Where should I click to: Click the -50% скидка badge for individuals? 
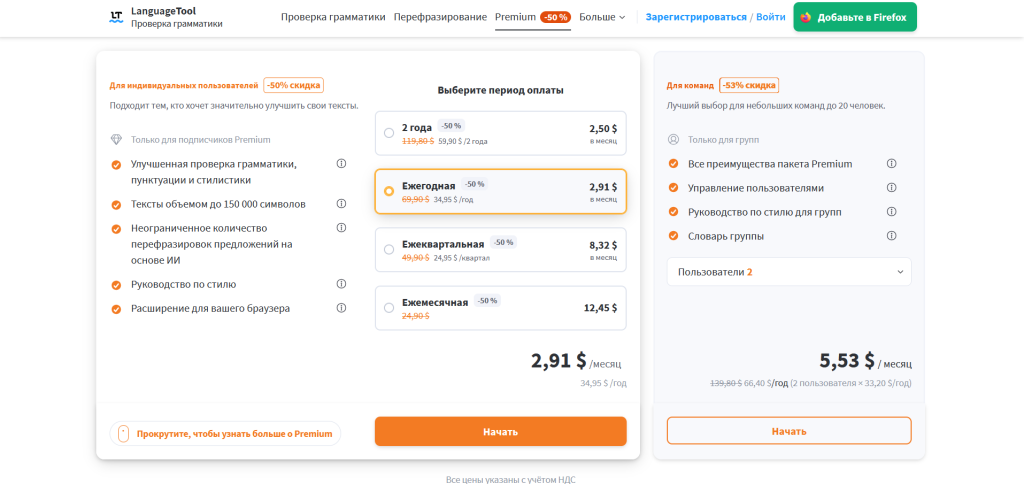click(294, 85)
